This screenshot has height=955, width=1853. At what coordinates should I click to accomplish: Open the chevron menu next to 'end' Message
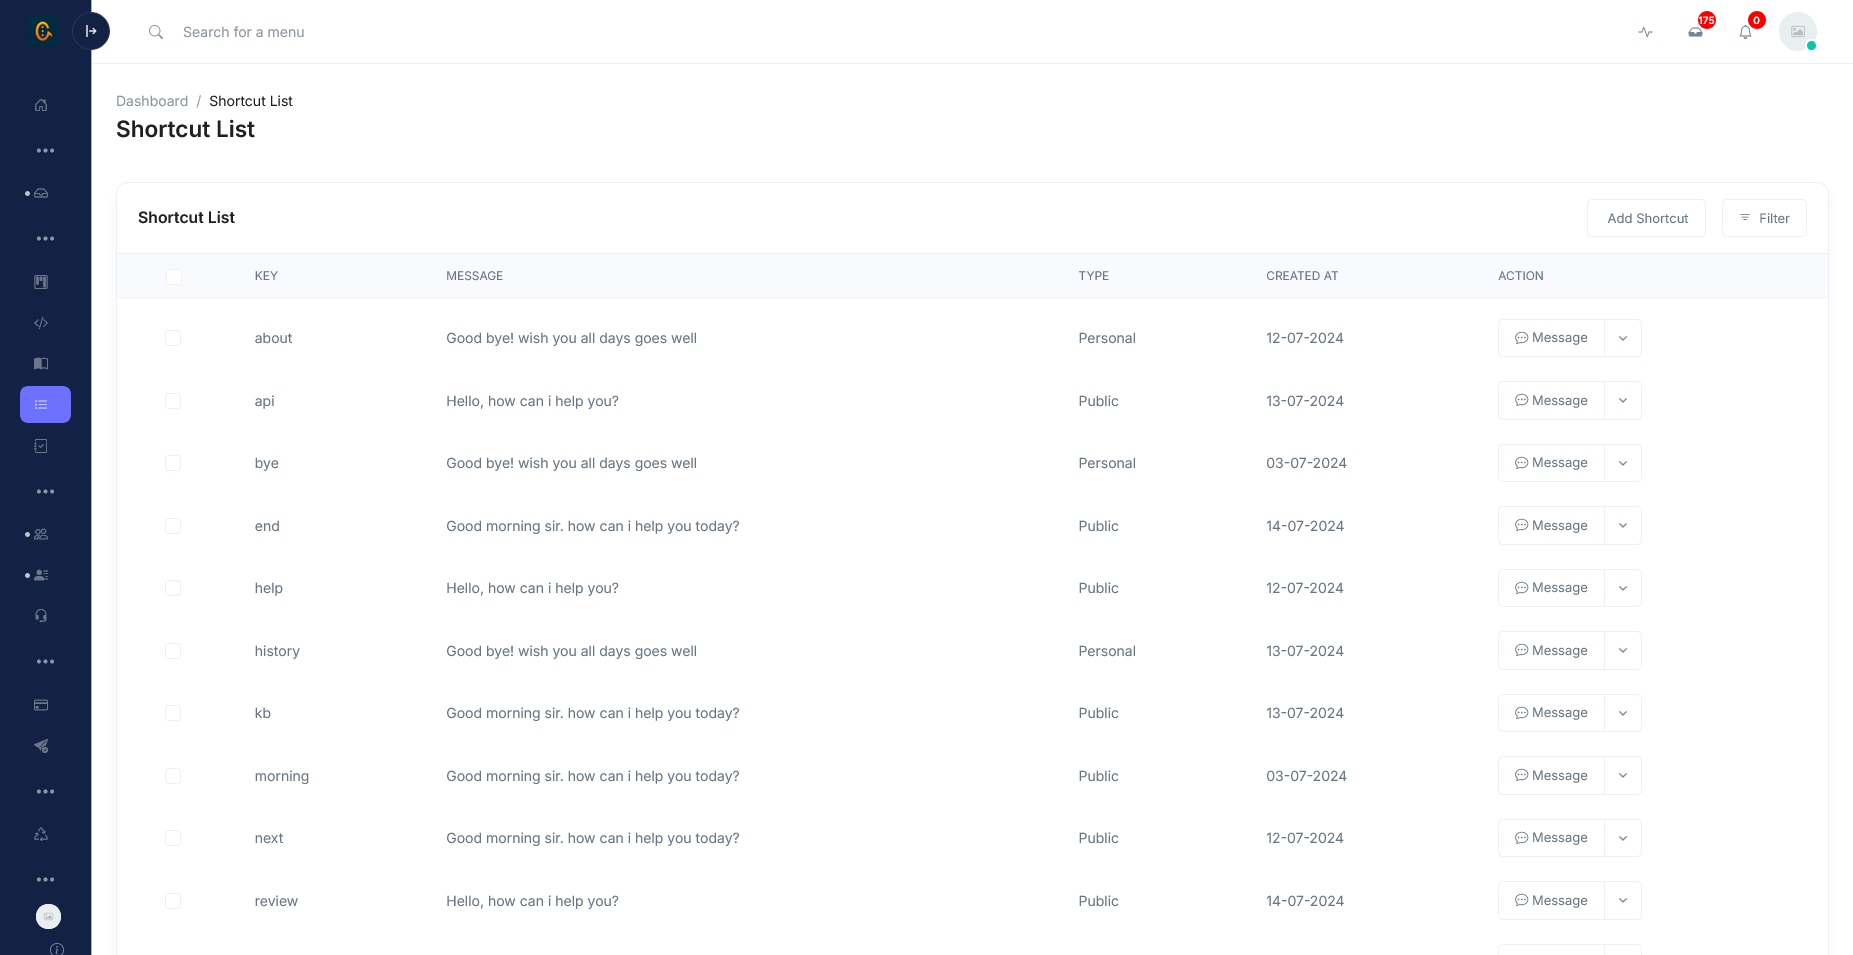(1623, 526)
